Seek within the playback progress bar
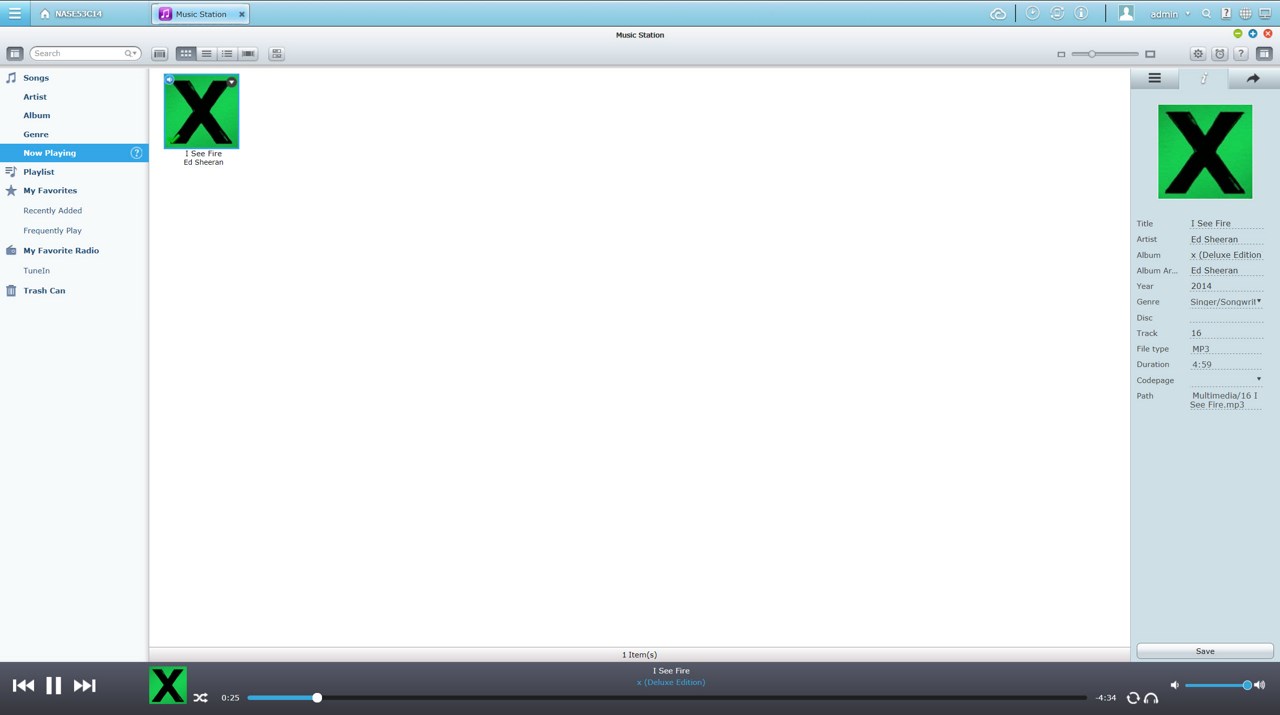 click(x=667, y=698)
